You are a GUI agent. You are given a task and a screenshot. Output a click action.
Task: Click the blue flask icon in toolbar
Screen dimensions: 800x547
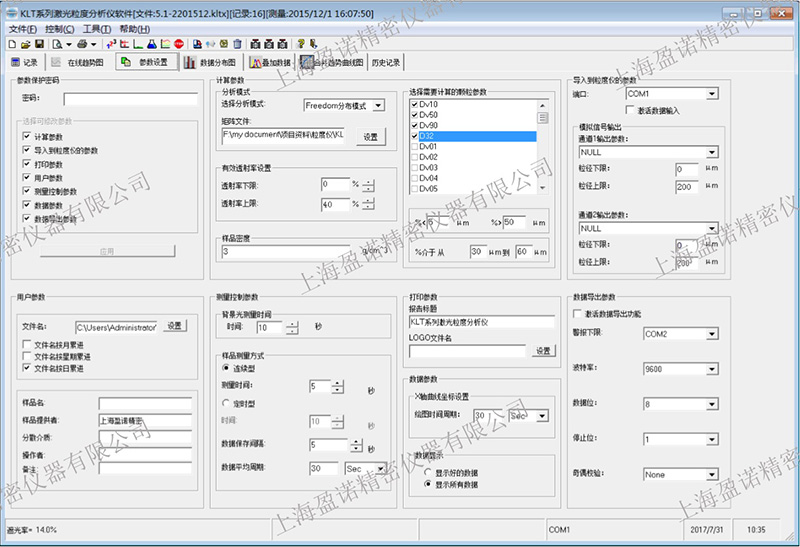(150, 44)
